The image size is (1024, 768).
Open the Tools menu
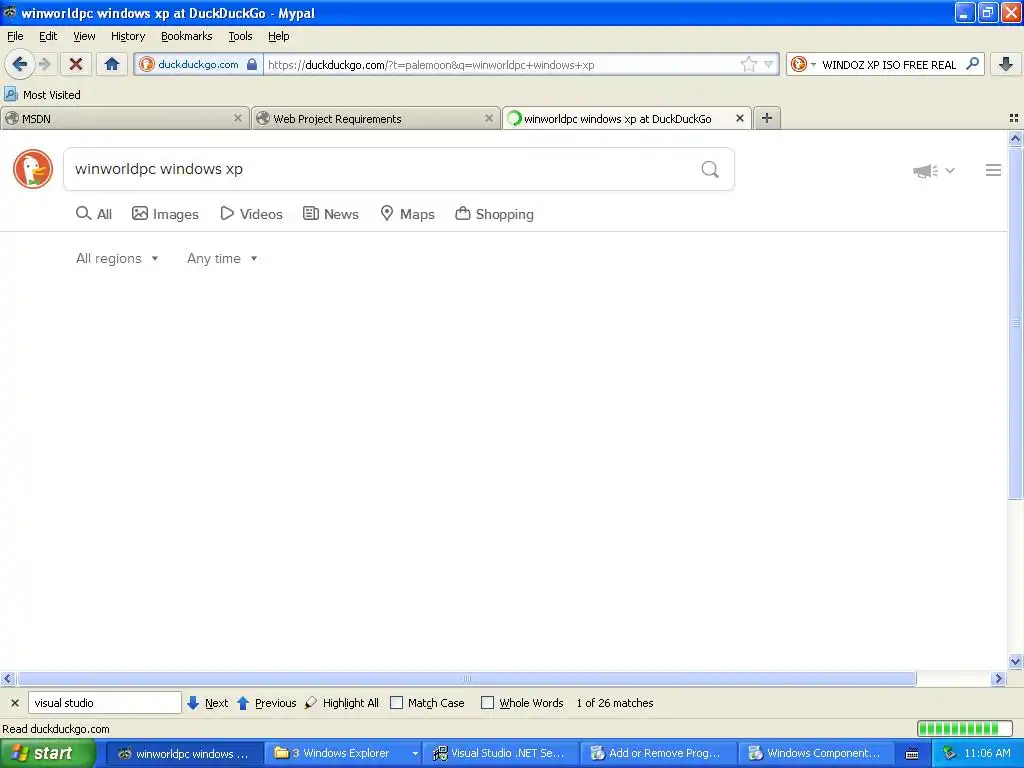tap(240, 36)
